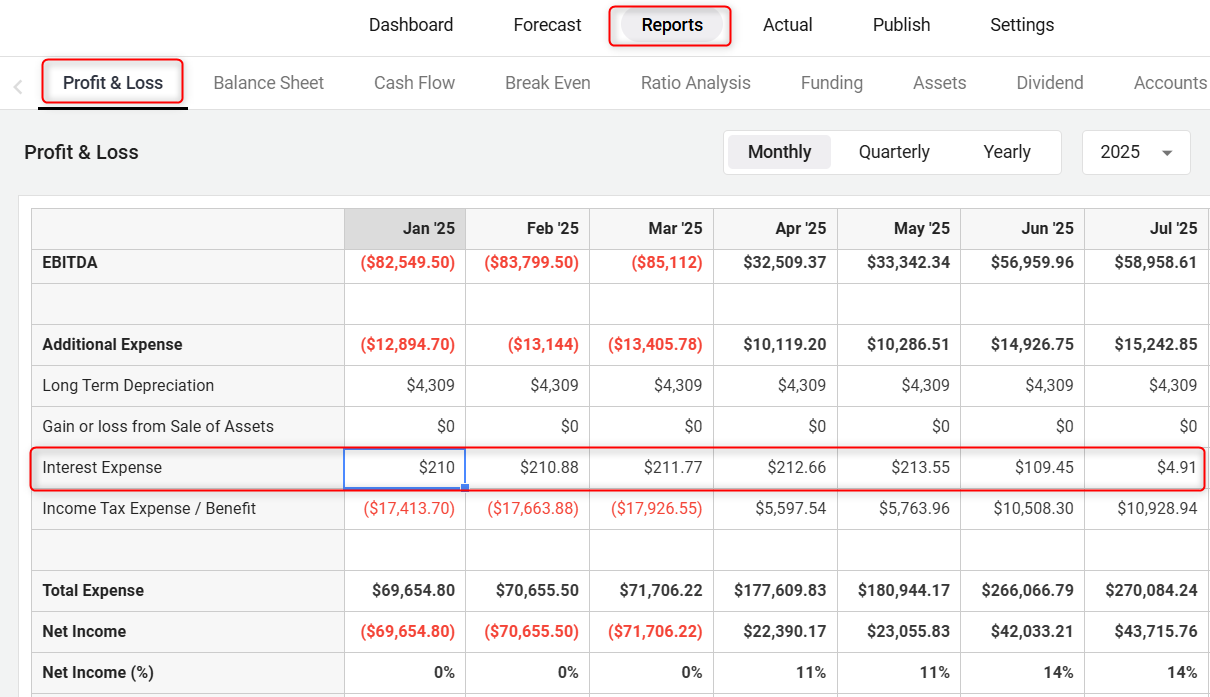Select the Jan '25 Interest Expense cell
The width and height of the screenshot is (1210, 697).
404,468
